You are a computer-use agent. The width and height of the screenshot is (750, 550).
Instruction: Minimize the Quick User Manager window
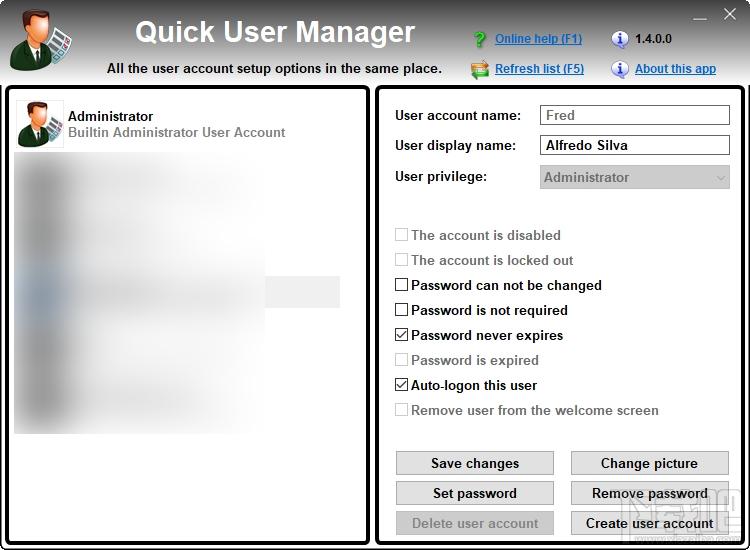[700, 18]
